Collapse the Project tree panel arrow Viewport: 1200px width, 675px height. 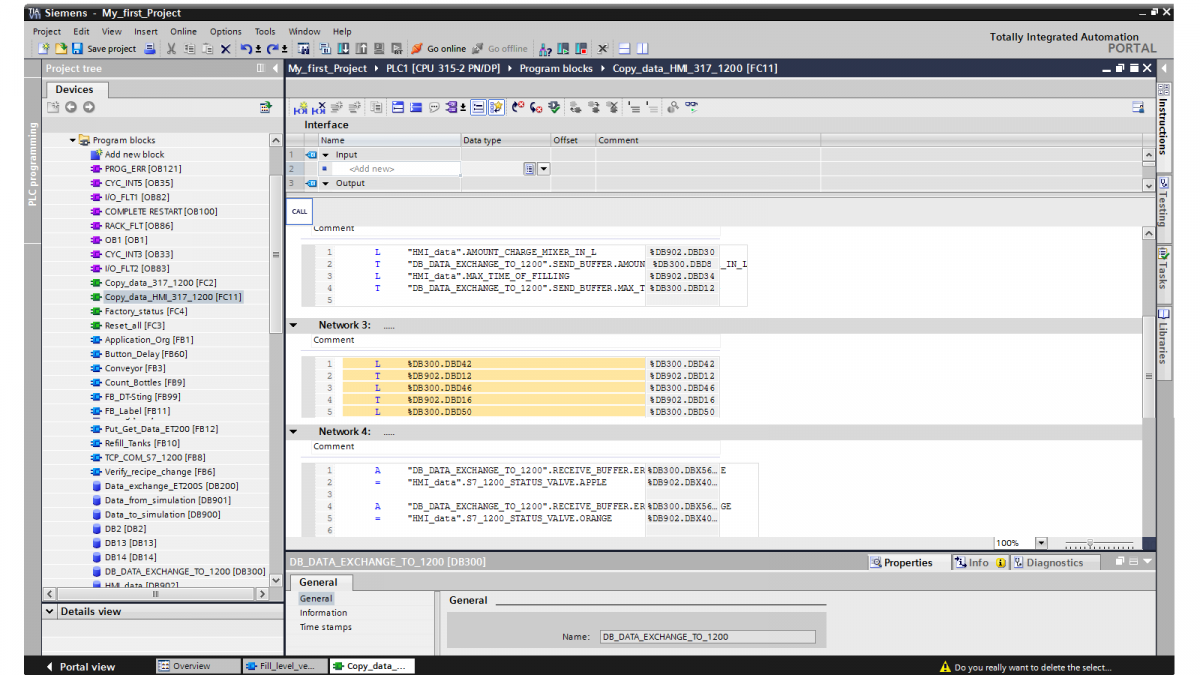[x=276, y=68]
